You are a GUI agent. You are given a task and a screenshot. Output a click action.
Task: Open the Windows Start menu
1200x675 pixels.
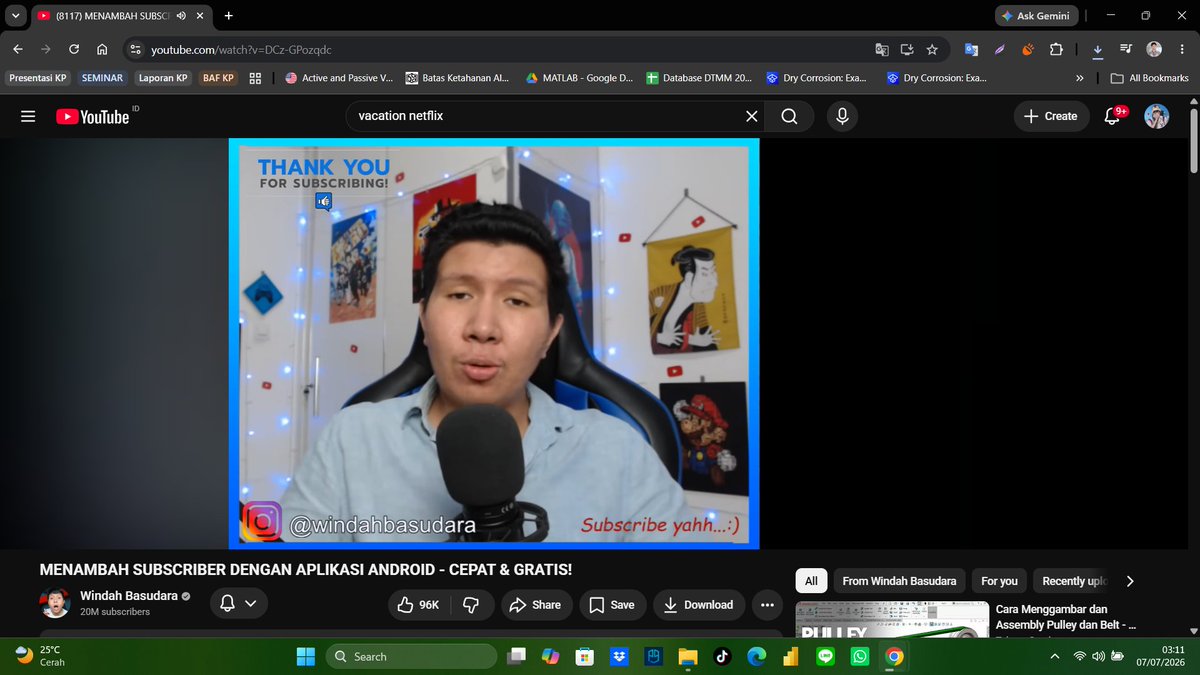point(305,657)
